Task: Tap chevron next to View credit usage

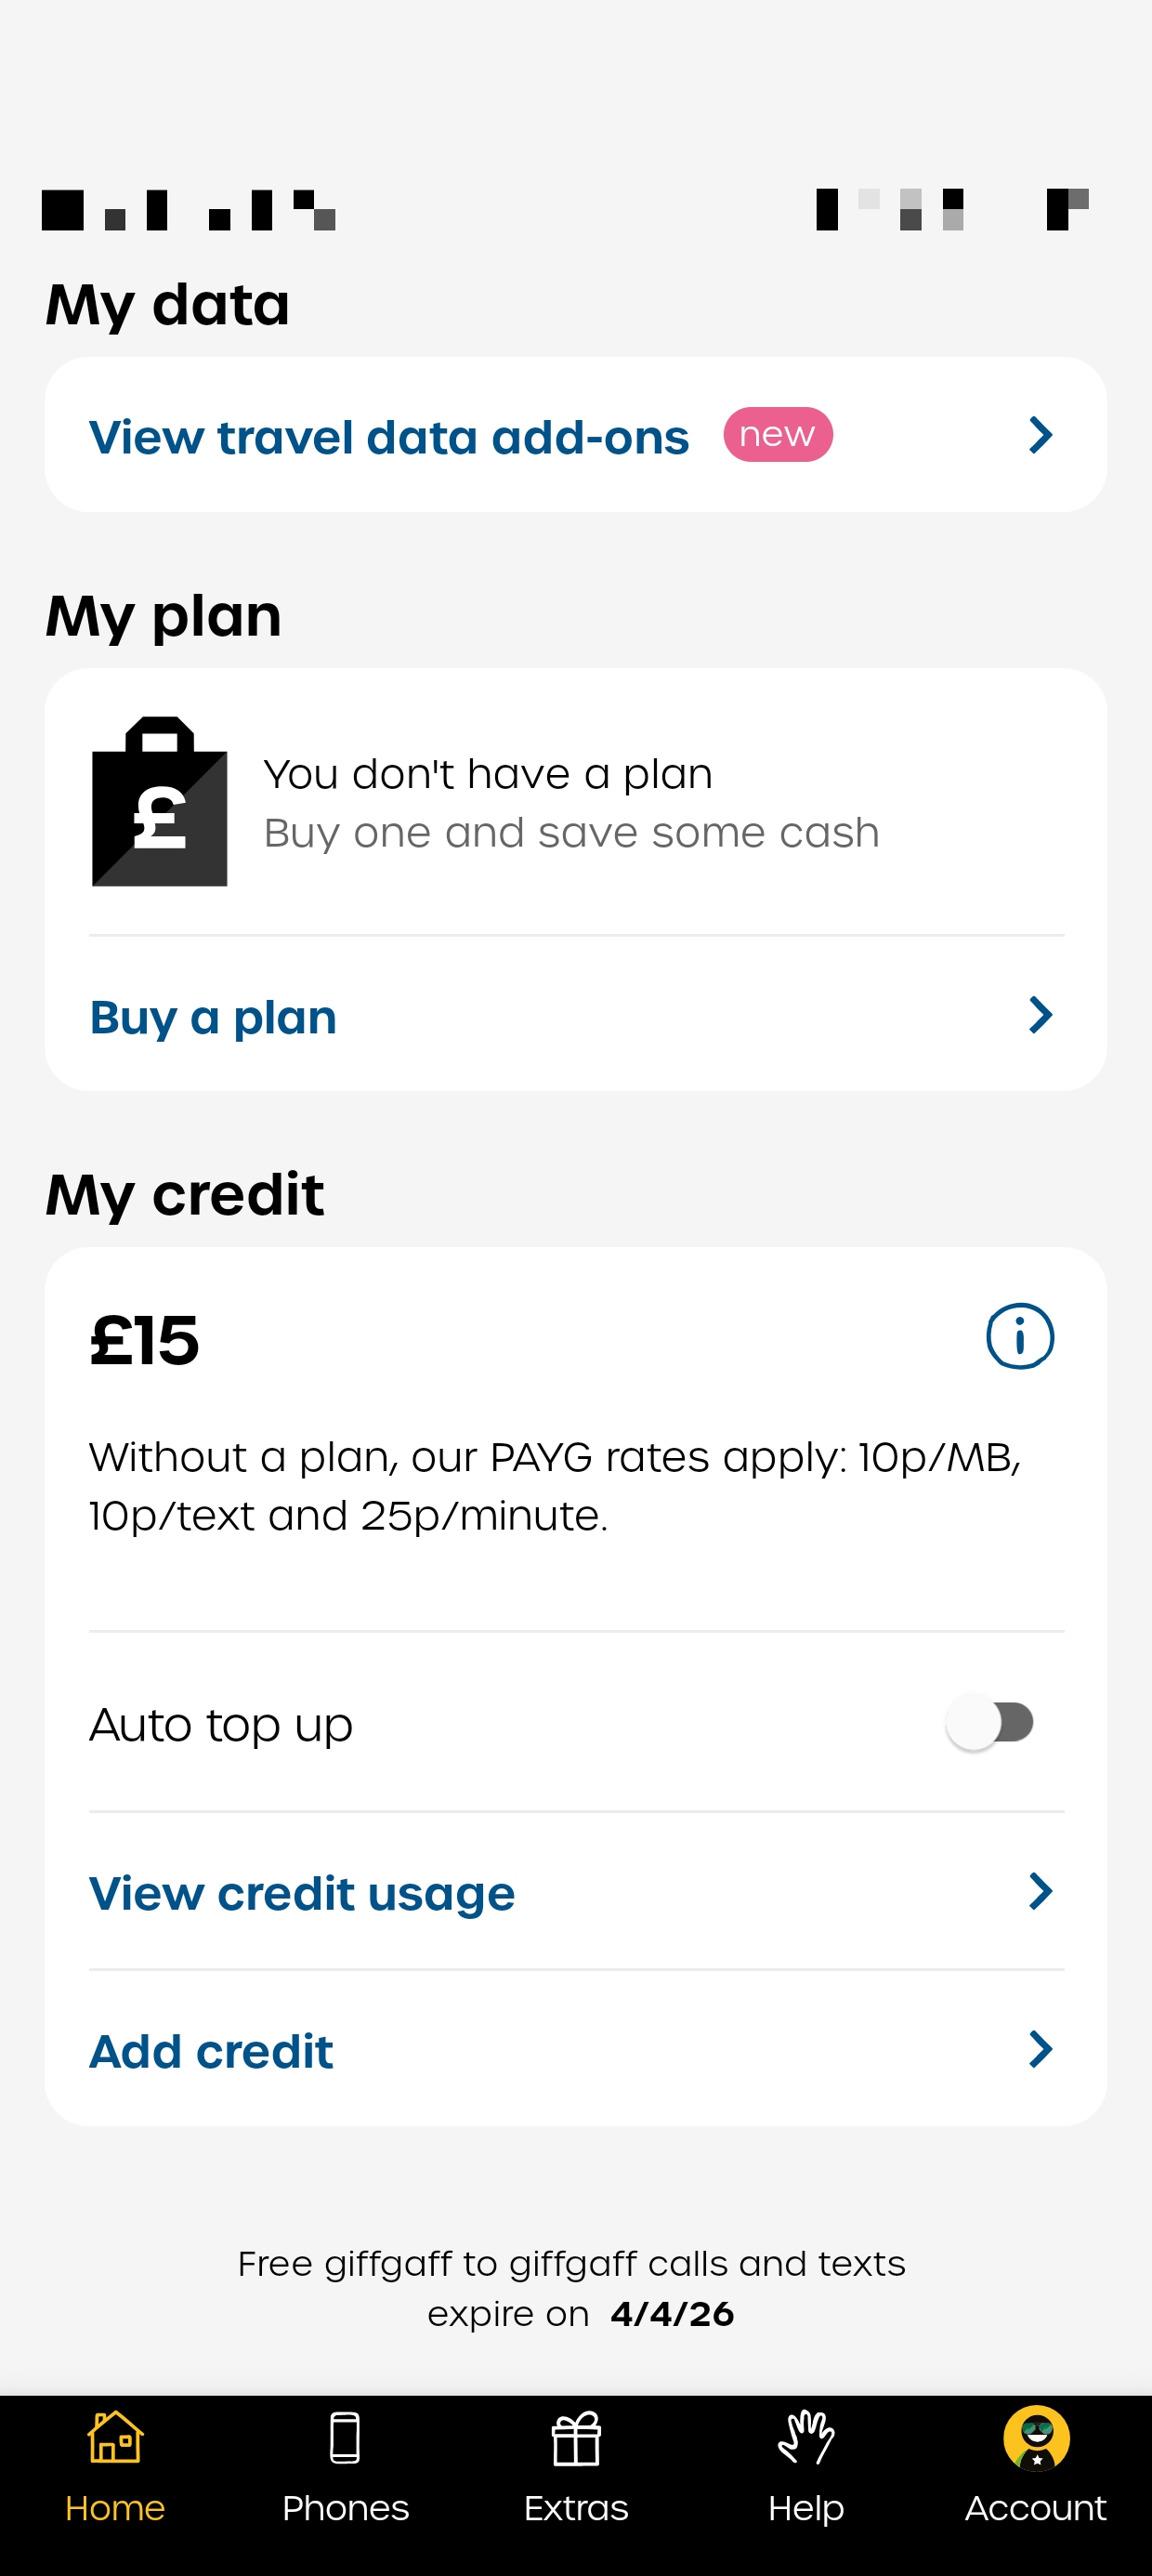Action: point(1040,1891)
